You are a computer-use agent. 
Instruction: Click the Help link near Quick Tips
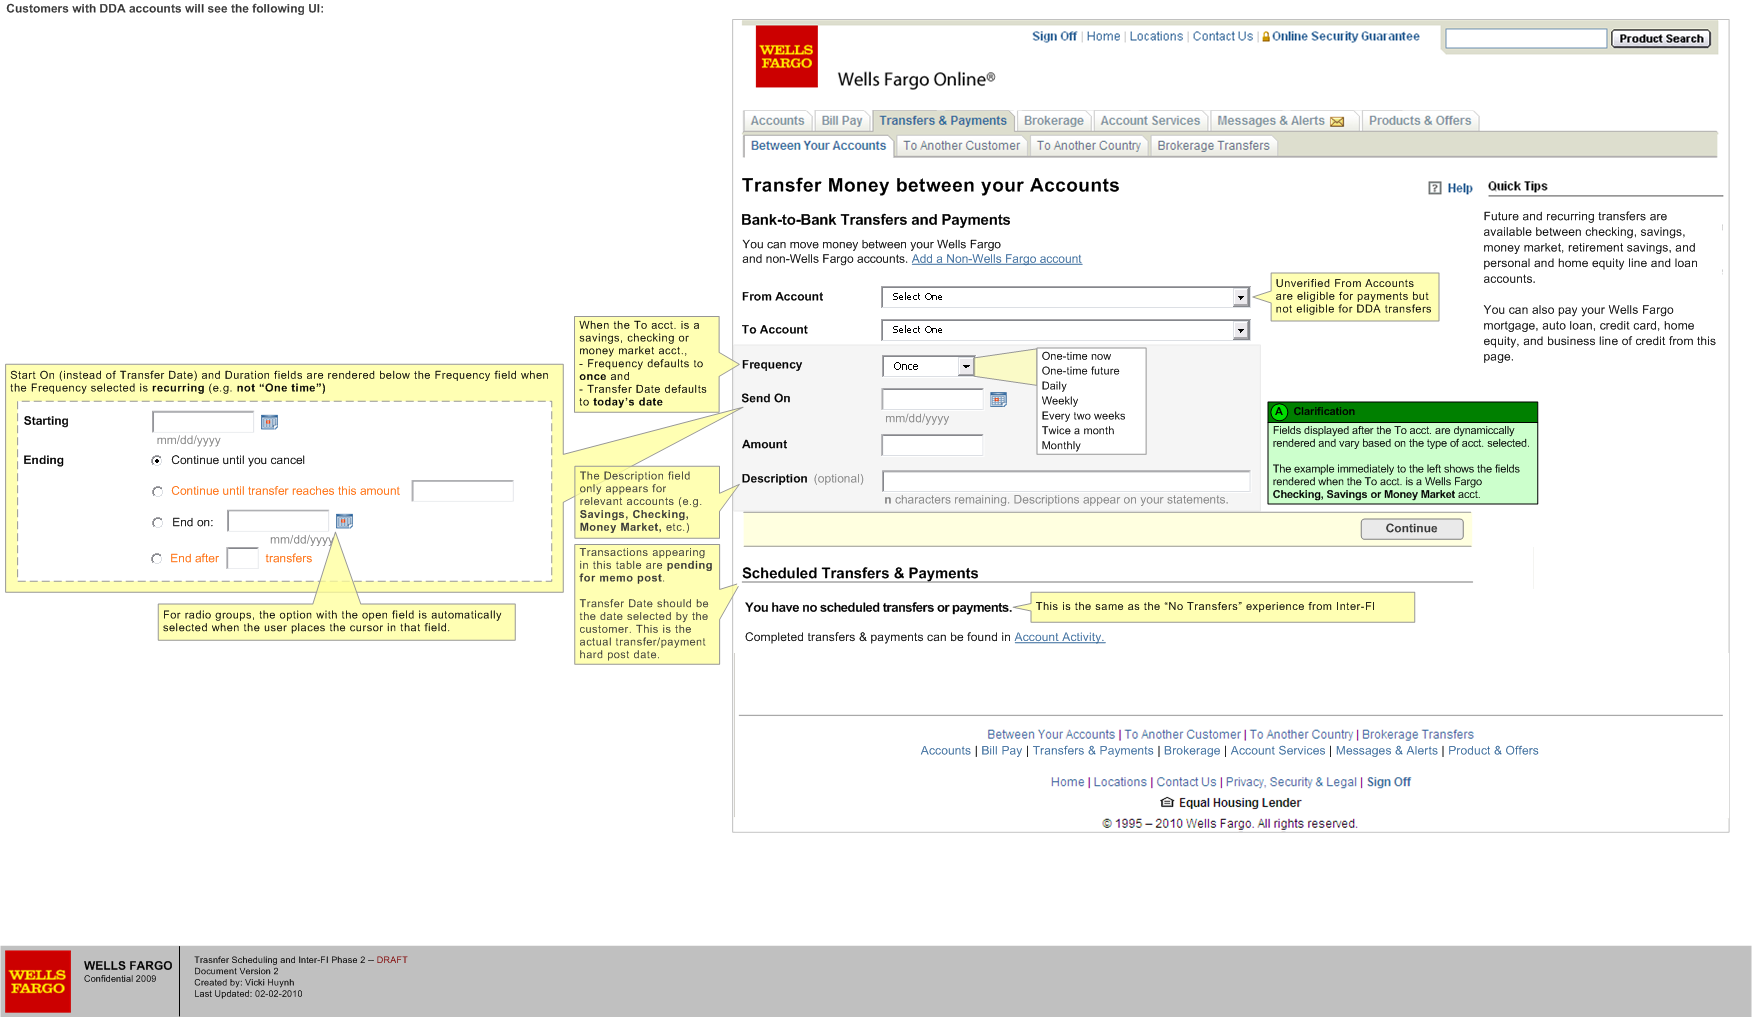(1460, 188)
